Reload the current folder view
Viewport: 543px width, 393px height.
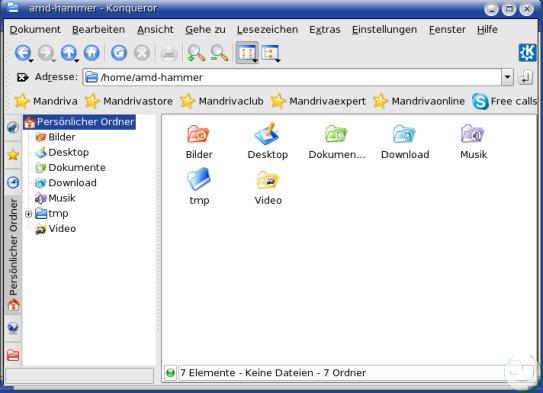(x=119, y=53)
